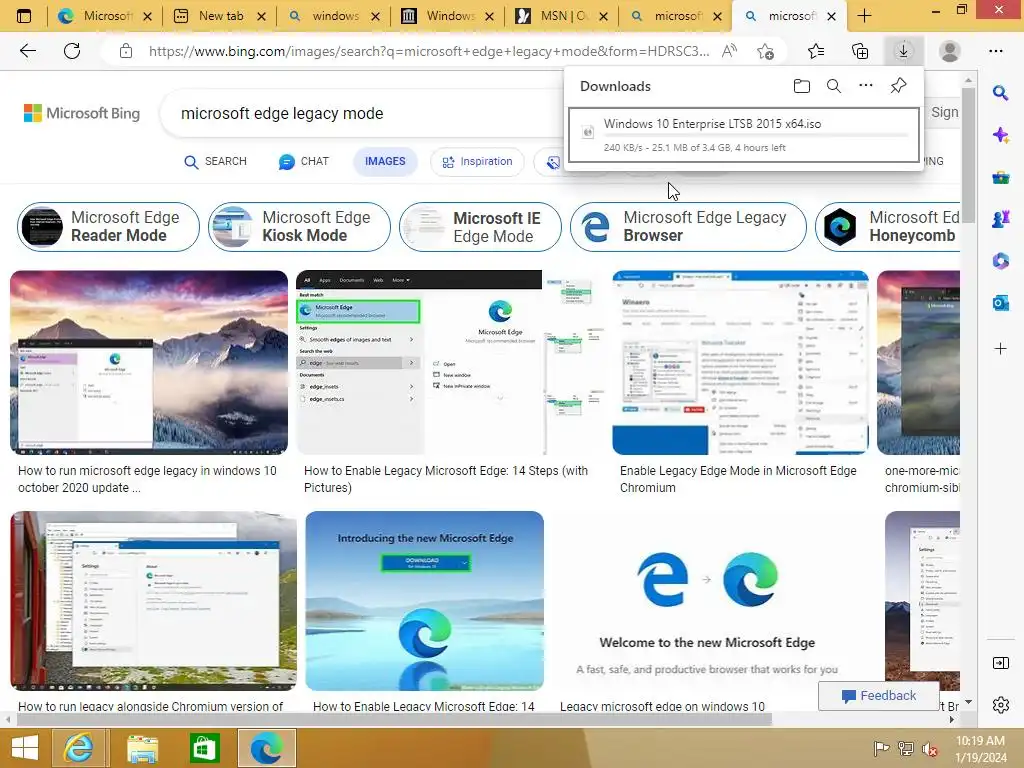Screen dimensions: 1024x768
Task: Hide sidebar with the collapse icon
Action: [x=1000, y=664]
